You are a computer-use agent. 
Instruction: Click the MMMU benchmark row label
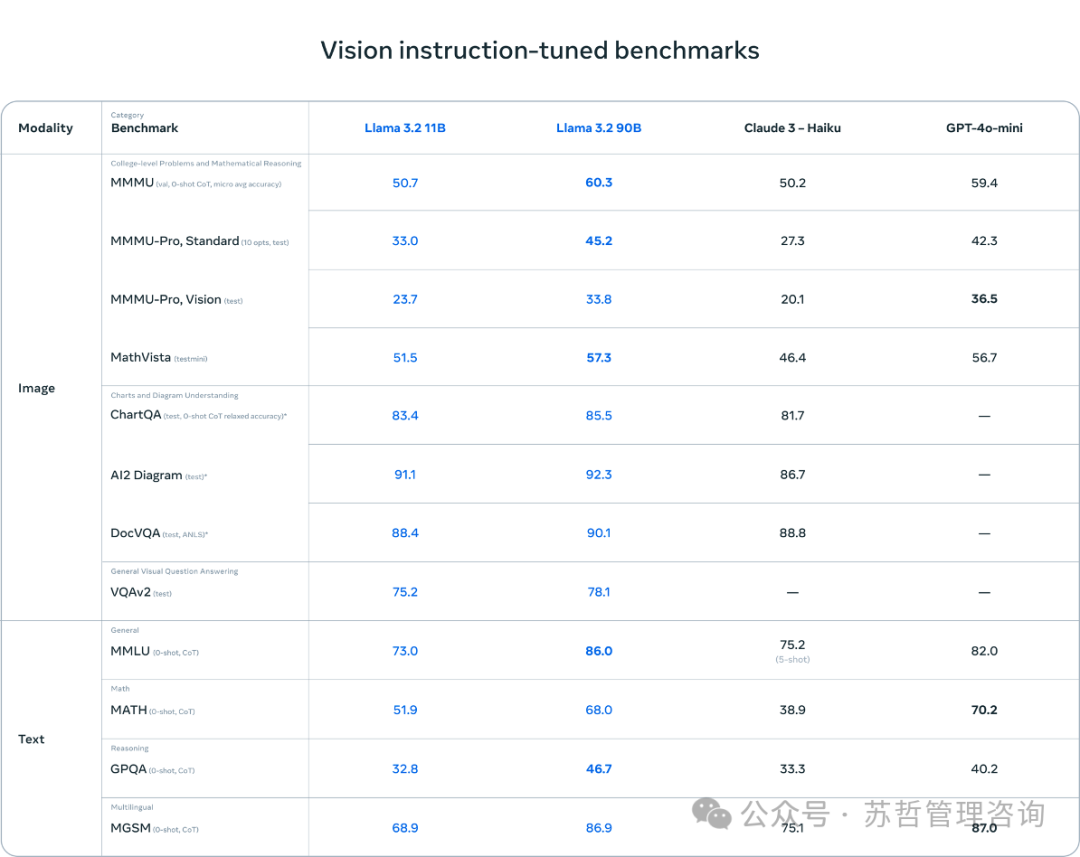coord(132,183)
